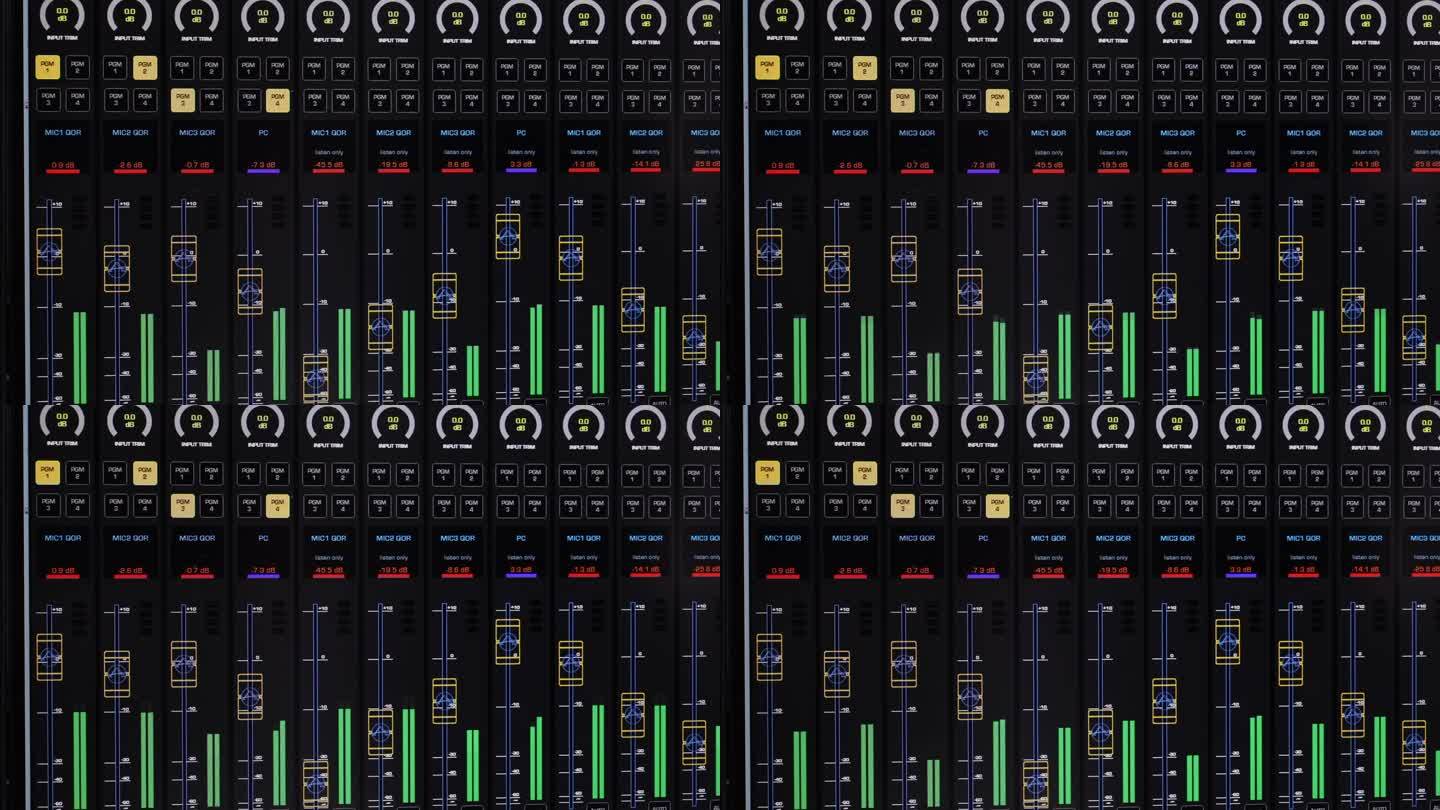Top-left panel: grab fader handle of 0.9 dB strip
This screenshot has width=1440, height=810.
pos(49,252)
